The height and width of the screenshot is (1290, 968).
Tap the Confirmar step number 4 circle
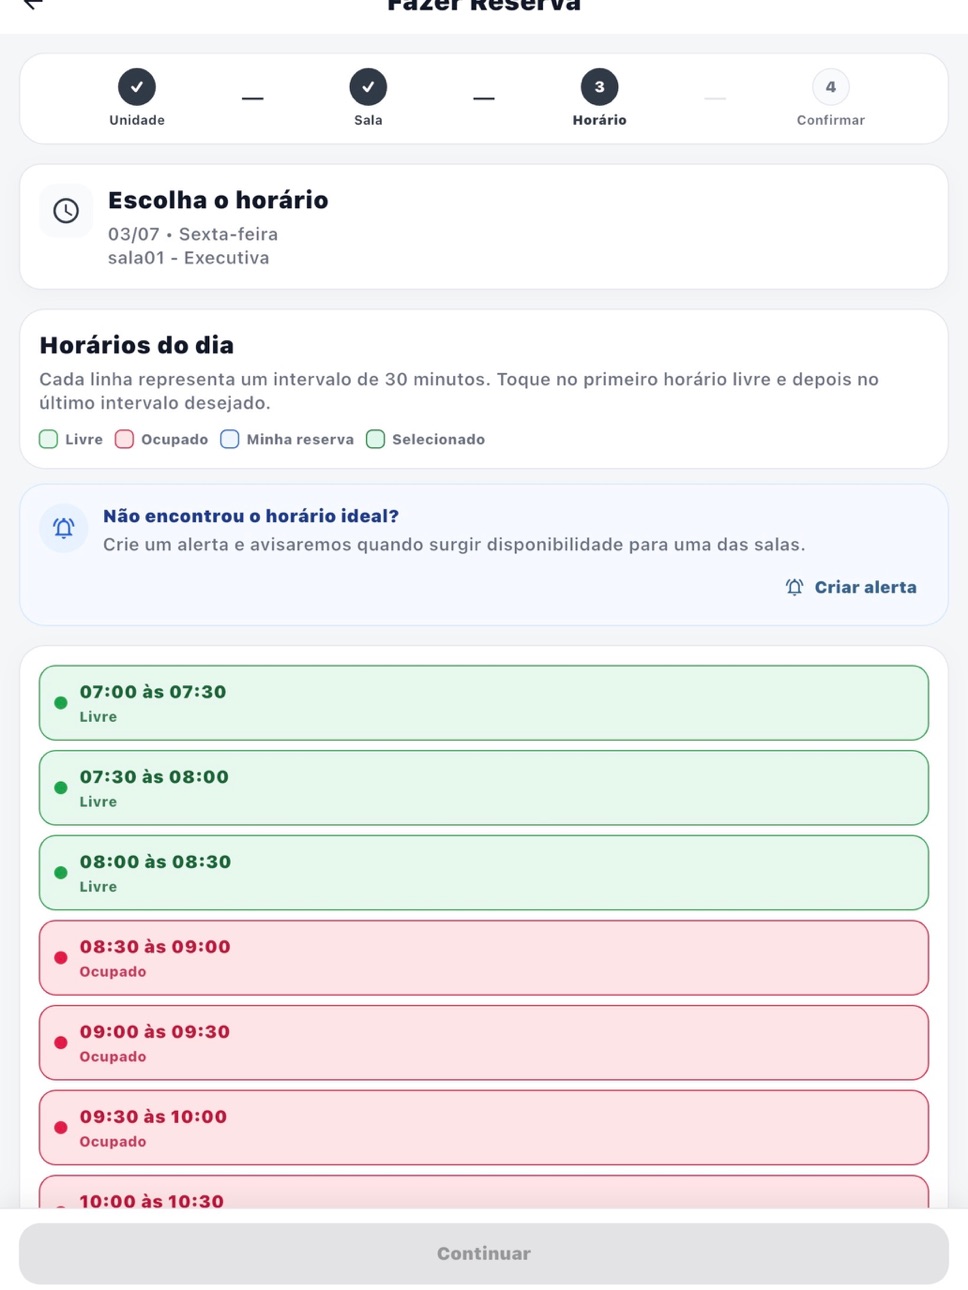tap(830, 87)
